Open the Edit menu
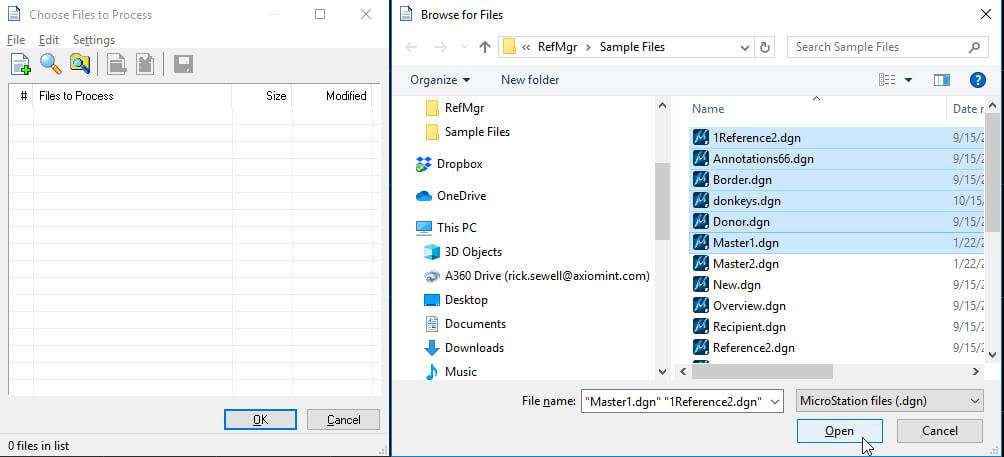Viewport: 1004px width, 457px height. (x=49, y=40)
